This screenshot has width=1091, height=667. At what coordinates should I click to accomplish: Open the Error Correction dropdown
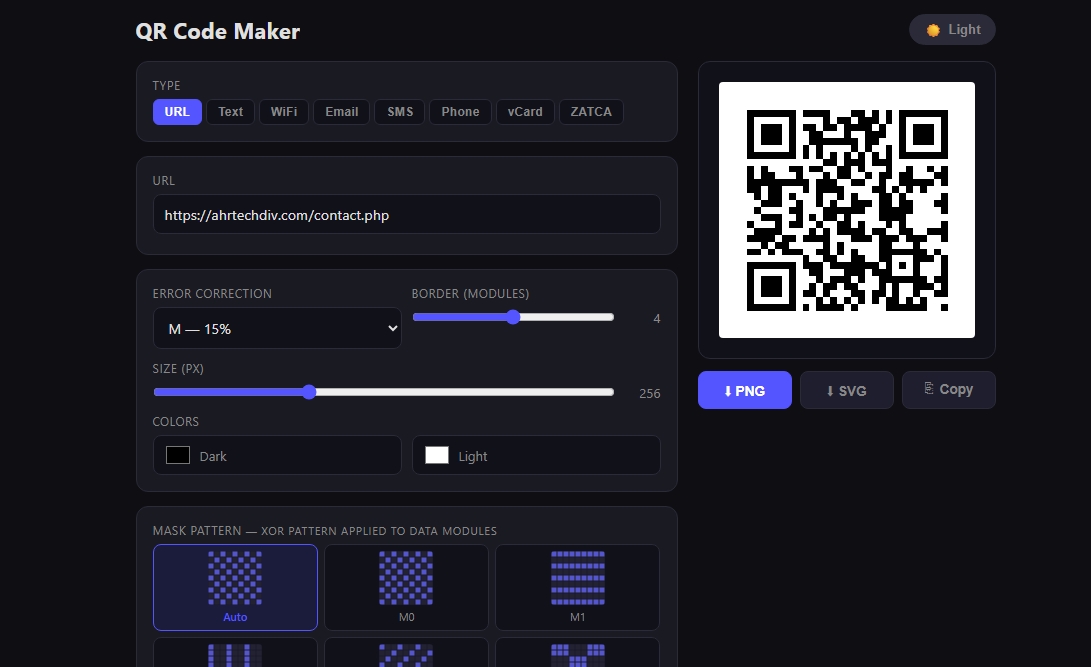(x=277, y=328)
